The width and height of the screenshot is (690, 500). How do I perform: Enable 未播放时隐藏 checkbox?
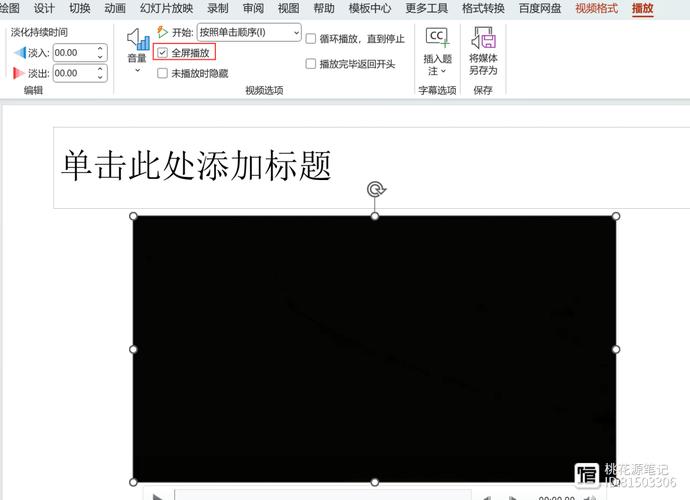pyautogui.click(x=162, y=73)
